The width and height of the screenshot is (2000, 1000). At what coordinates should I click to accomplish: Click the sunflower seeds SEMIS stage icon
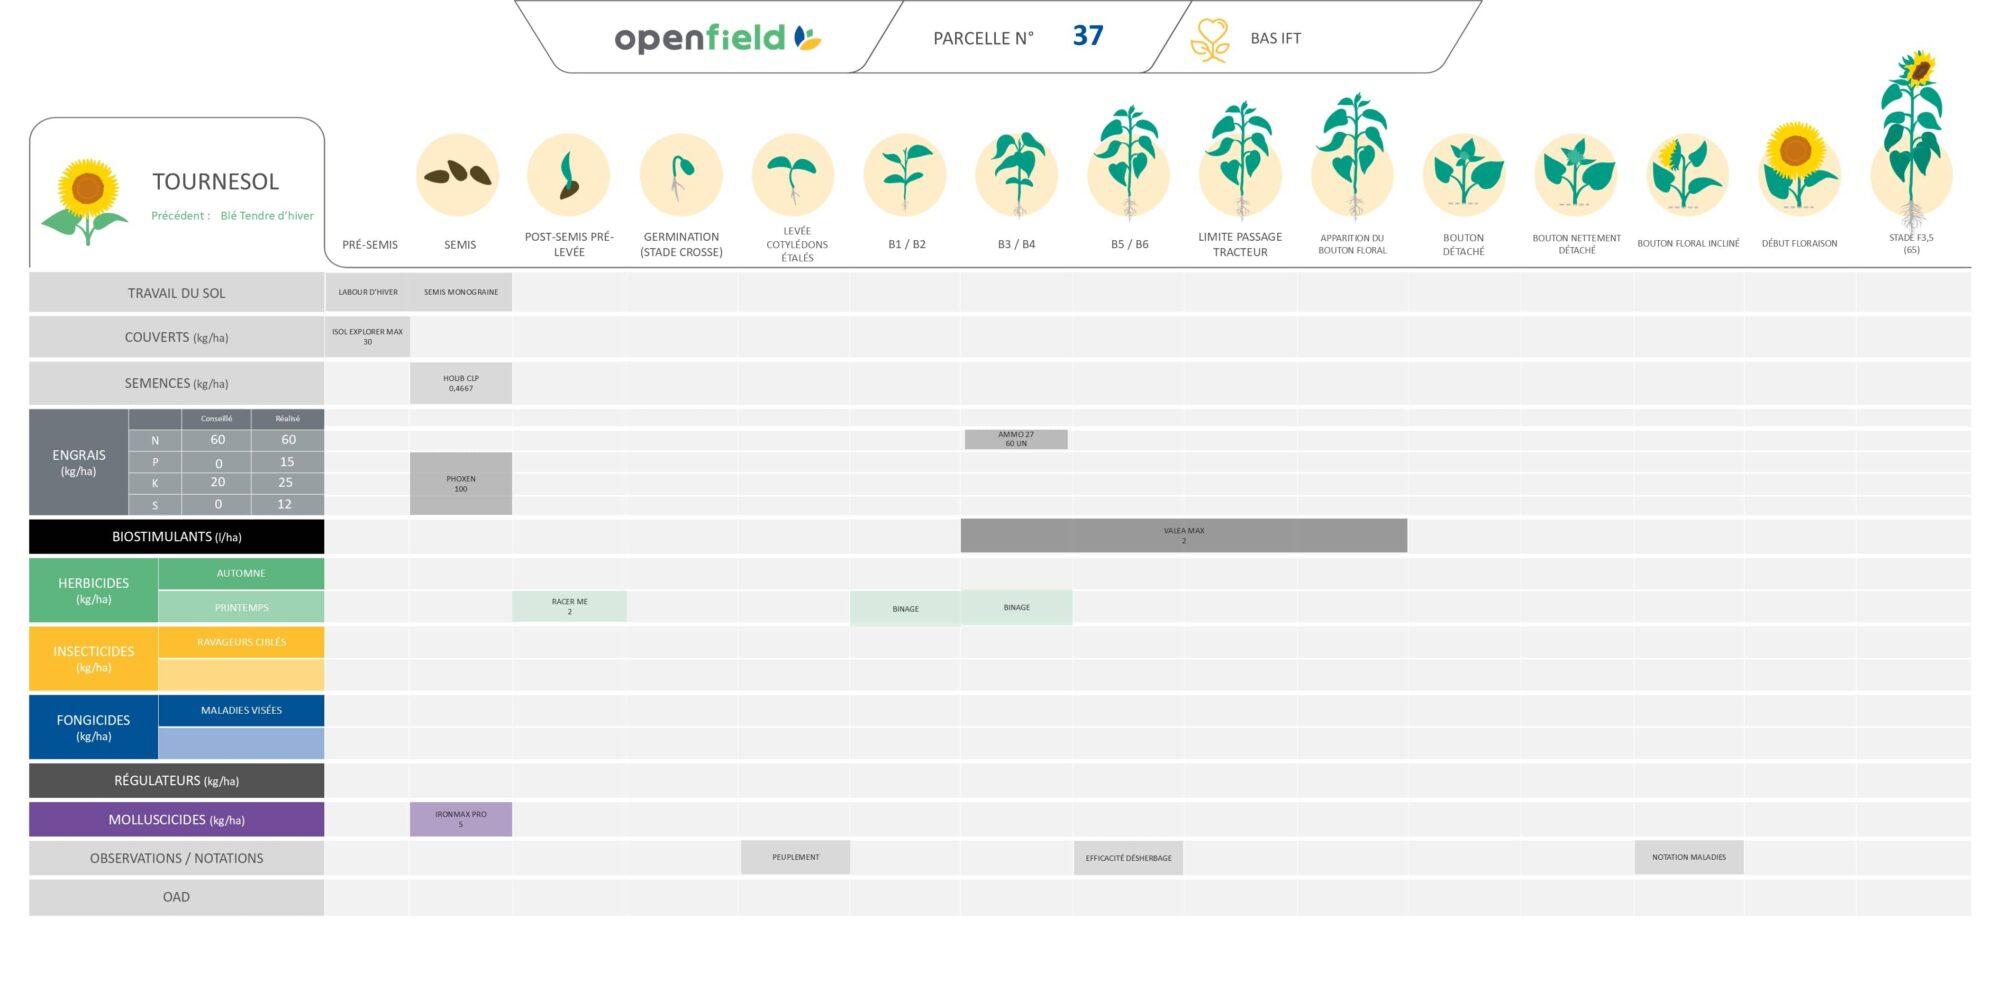(x=458, y=176)
